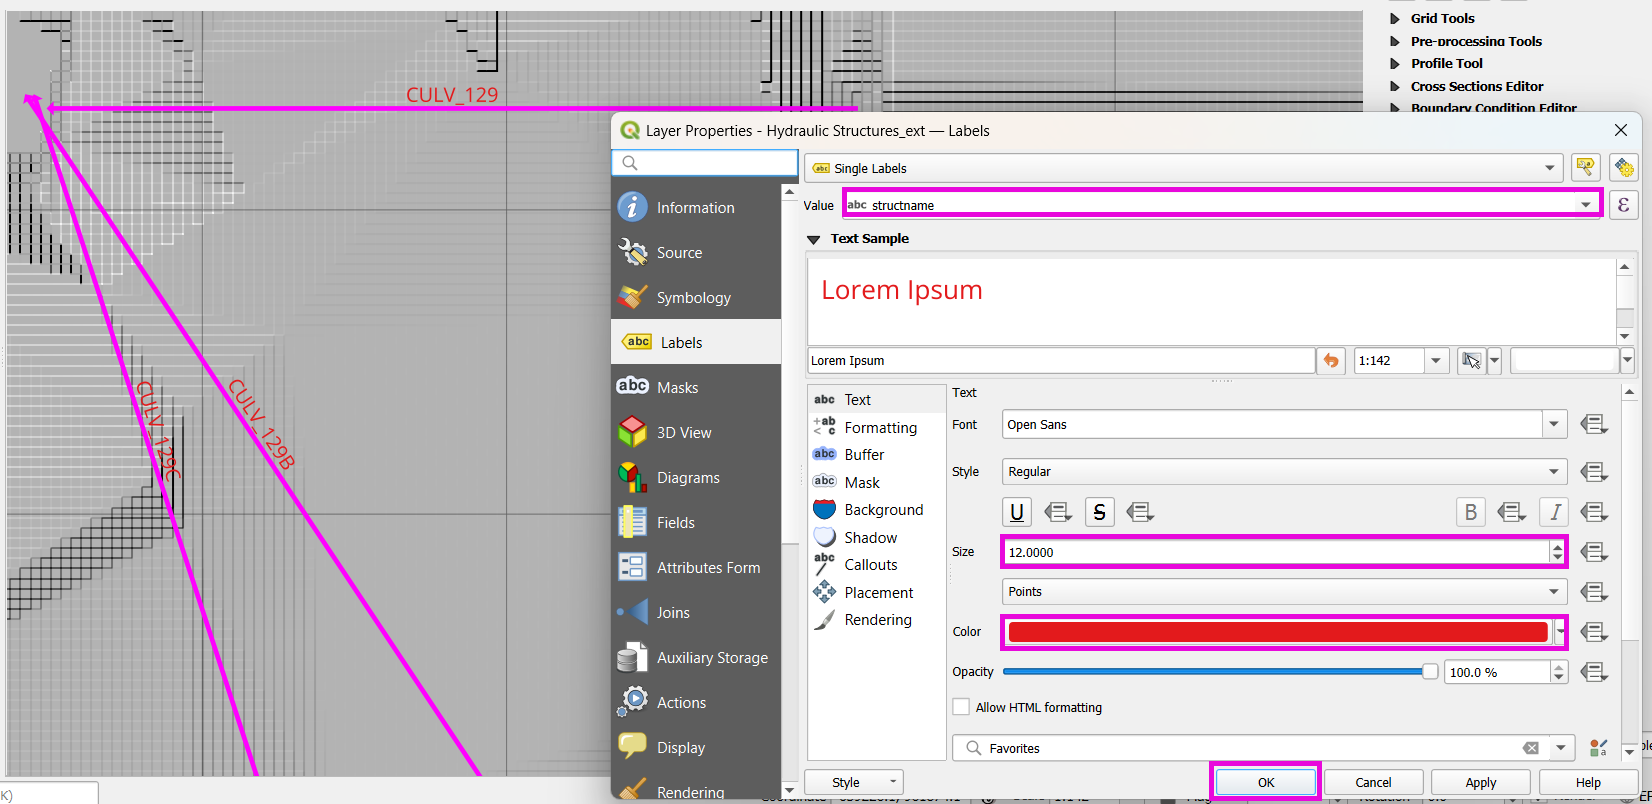Click the Italic style button
The image size is (1652, 804).
1554,512
